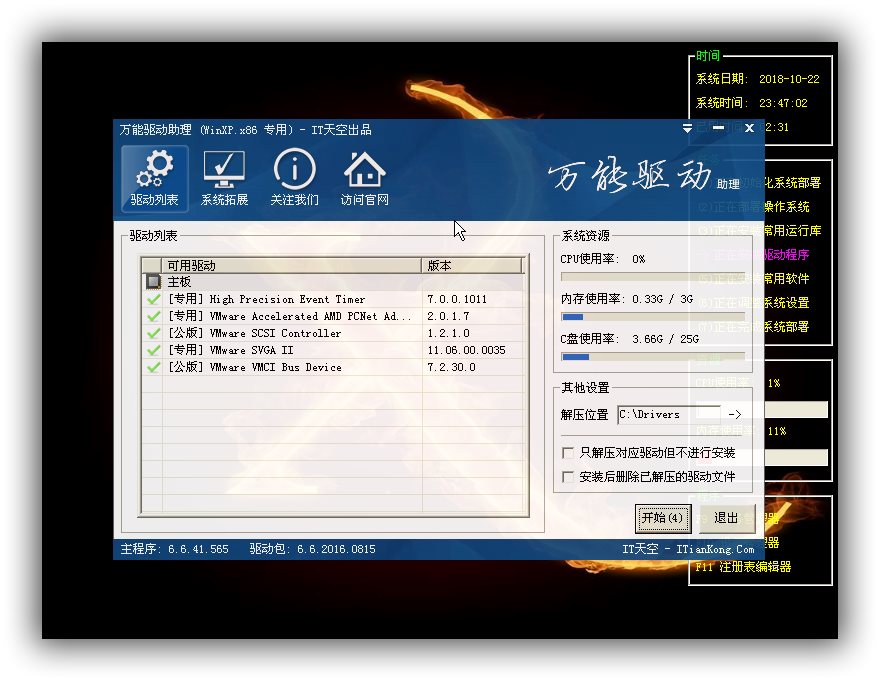Switch to the 系统拓展 tab
The height and width of the screenshot is (681, 880).
pos(224,179)
